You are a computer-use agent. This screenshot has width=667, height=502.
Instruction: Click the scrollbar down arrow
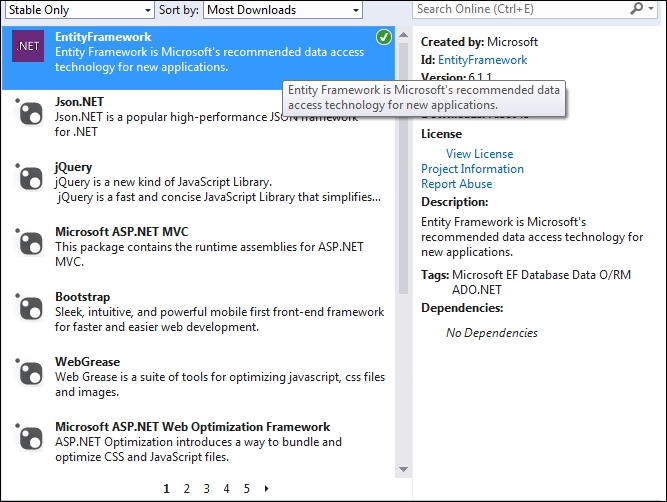click(403, 469)
